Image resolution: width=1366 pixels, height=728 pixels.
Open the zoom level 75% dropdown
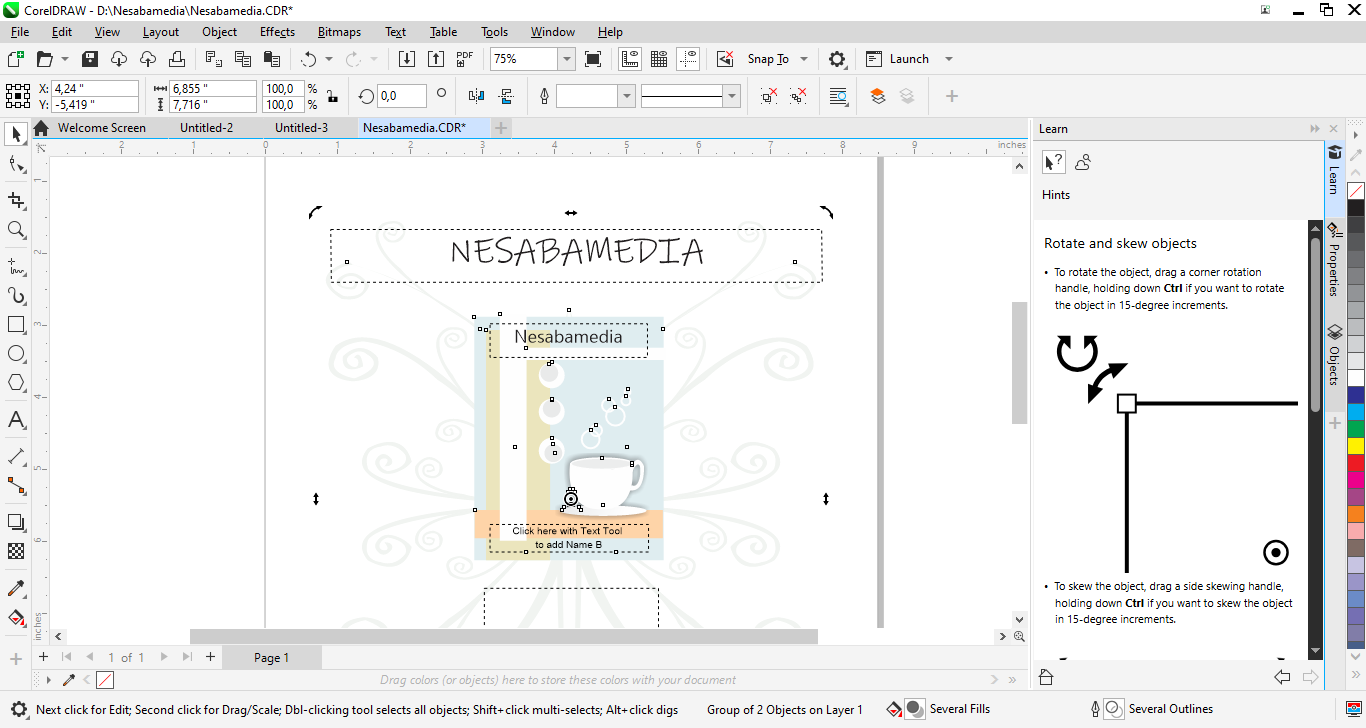tap(566, 59)
